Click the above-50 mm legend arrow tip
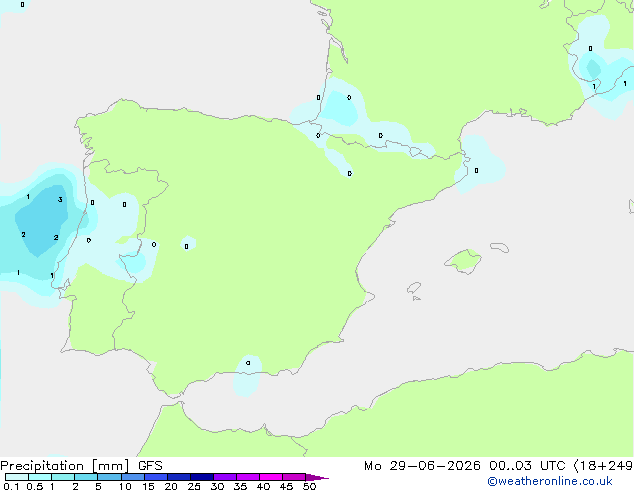 pyautogui.click(x=317, y=477)
